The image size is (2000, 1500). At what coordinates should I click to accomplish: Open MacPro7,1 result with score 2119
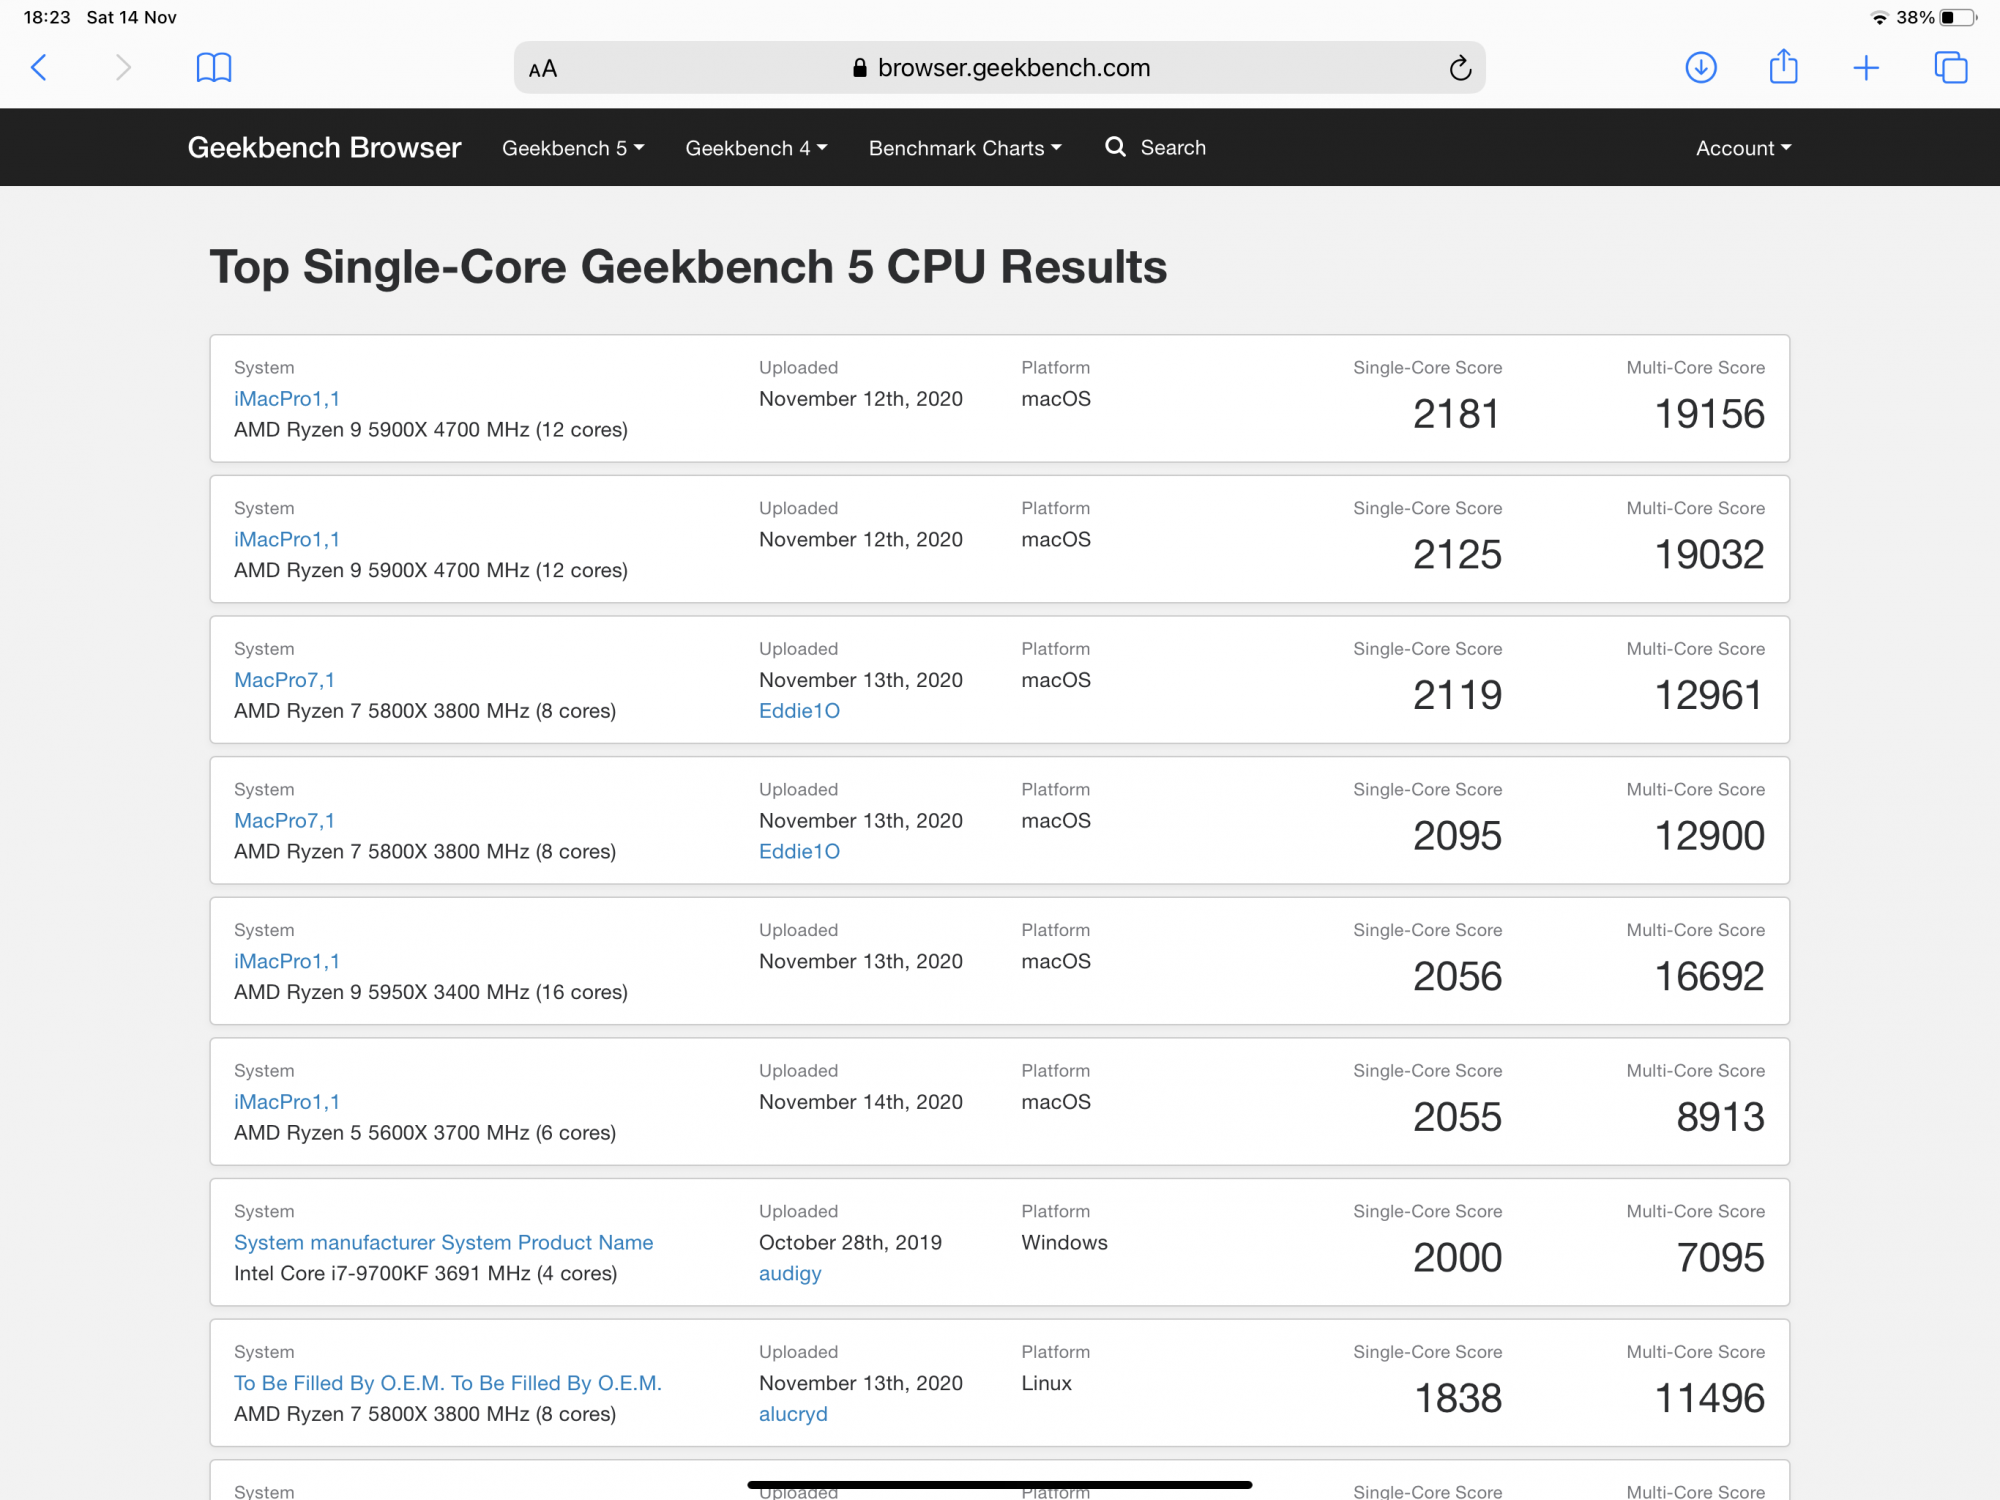tap(284, 680)
